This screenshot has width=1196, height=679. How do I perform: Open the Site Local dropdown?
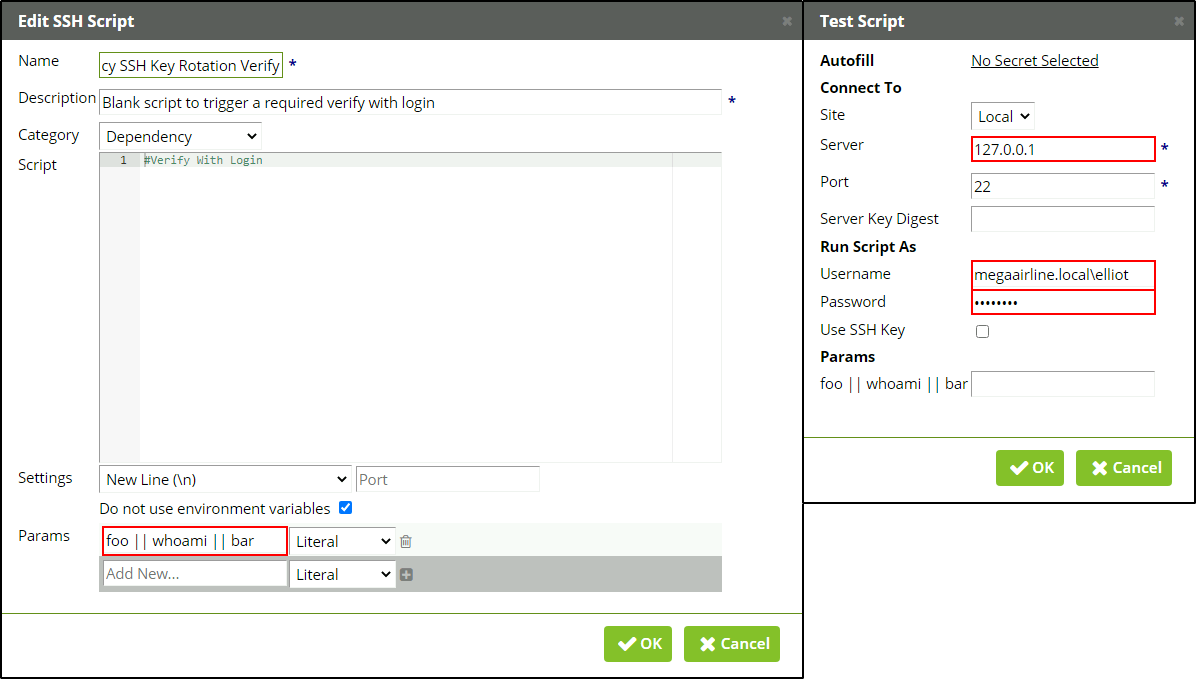click(1003, 116)
